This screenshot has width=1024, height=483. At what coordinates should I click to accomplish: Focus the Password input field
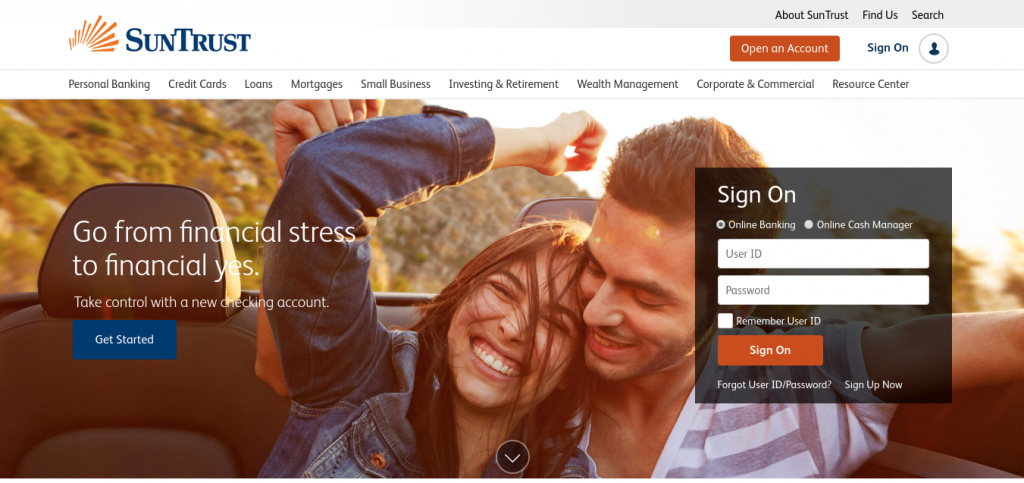(823, 290)
